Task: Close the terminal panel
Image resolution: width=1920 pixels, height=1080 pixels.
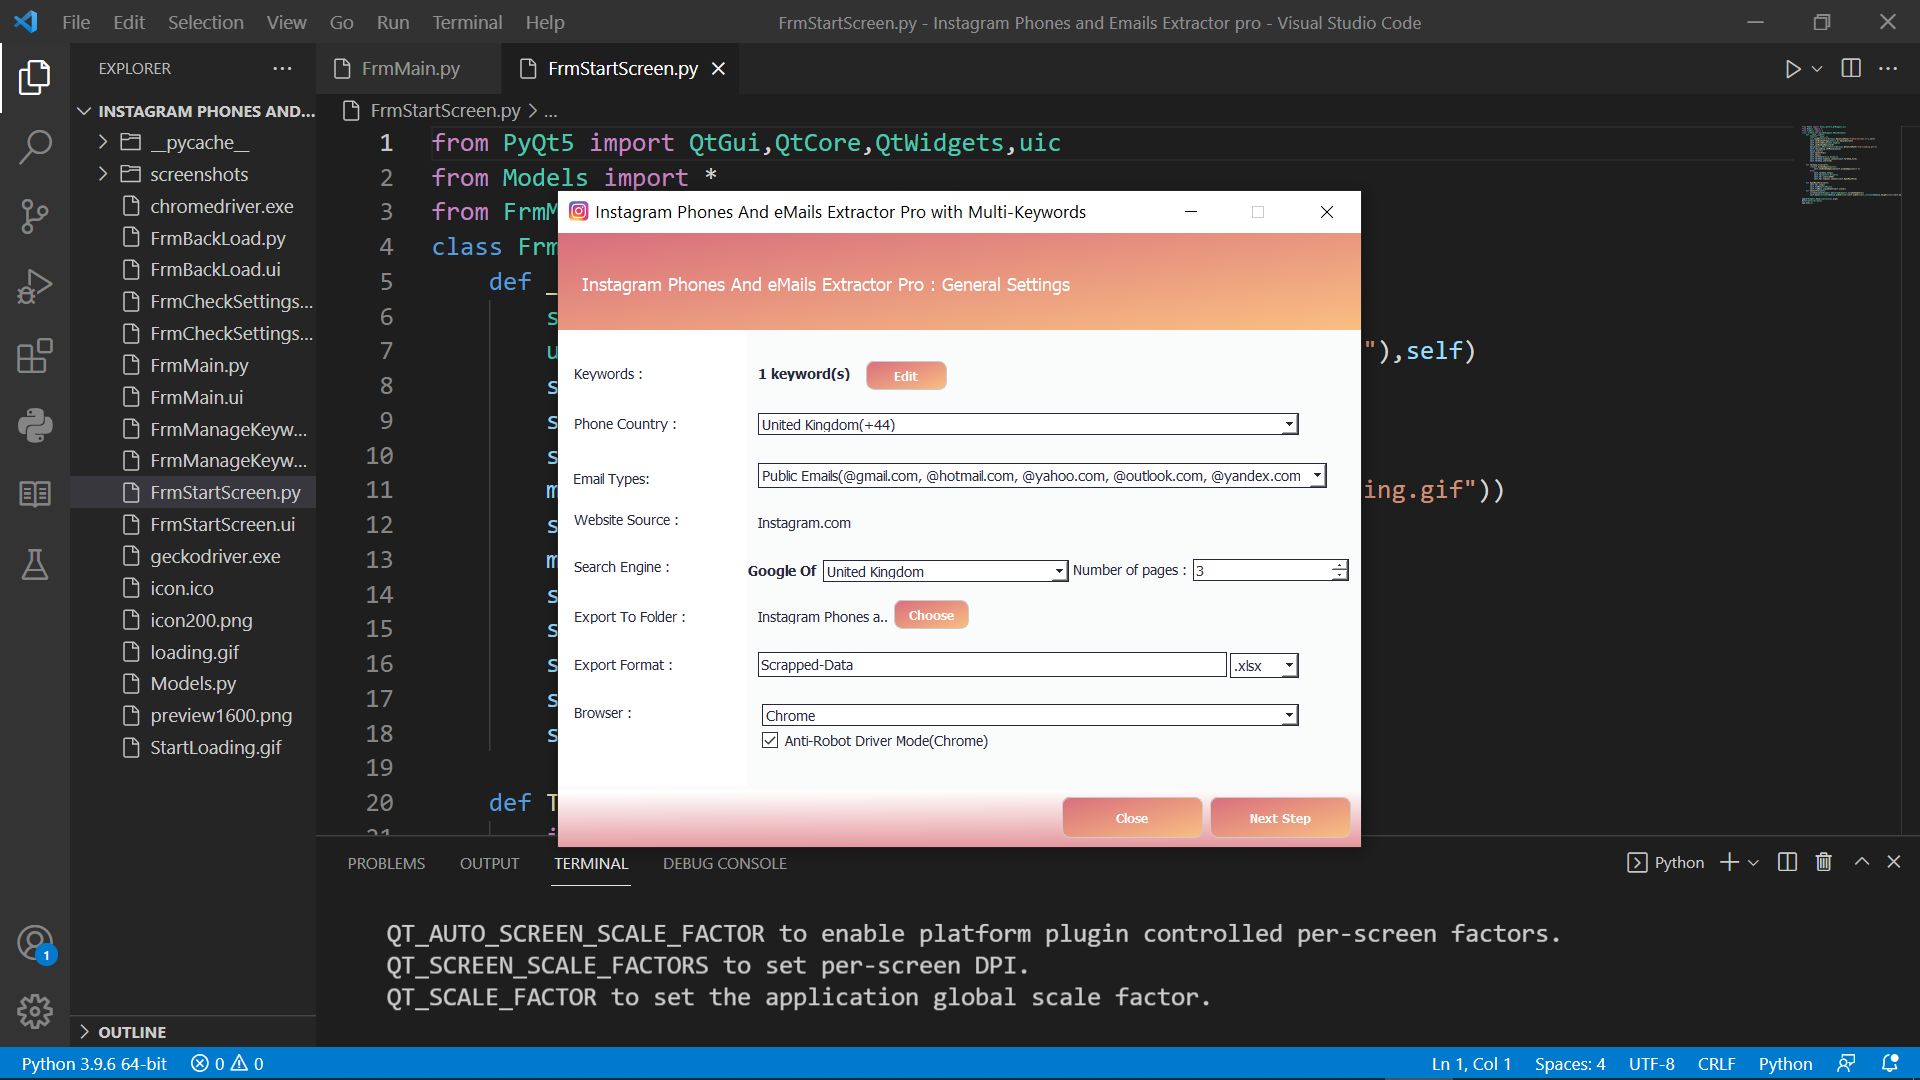Action: pos(1894,862)
